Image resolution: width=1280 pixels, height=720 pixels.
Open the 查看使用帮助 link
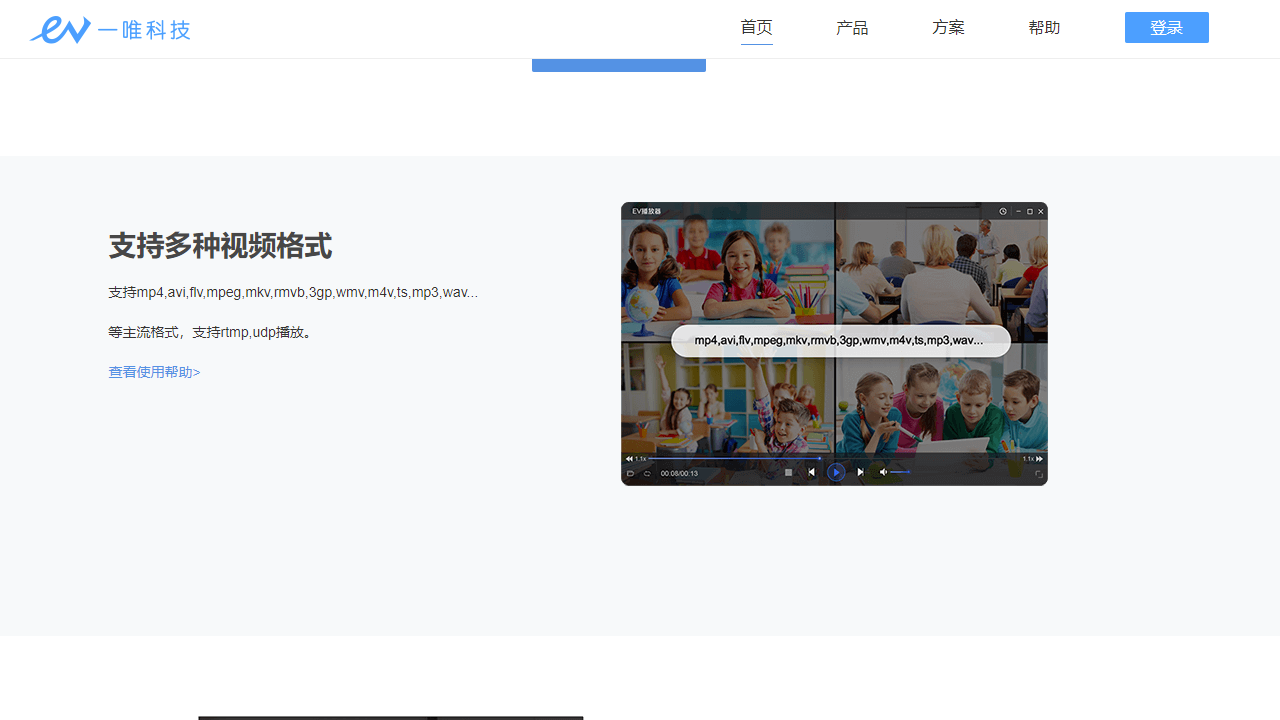click(x=154, y=371)
